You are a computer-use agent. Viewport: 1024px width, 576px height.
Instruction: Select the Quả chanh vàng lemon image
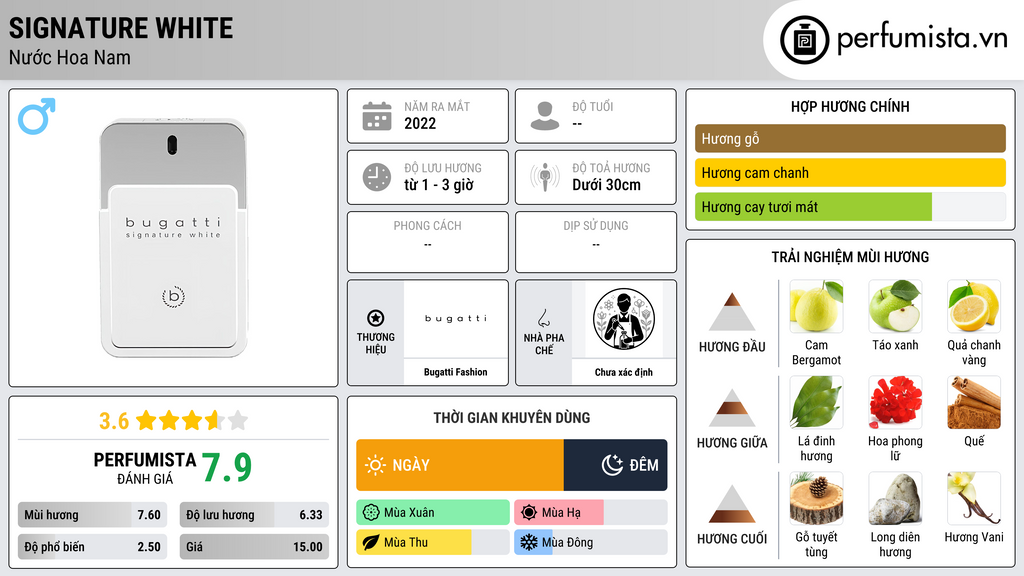[974, 306]
